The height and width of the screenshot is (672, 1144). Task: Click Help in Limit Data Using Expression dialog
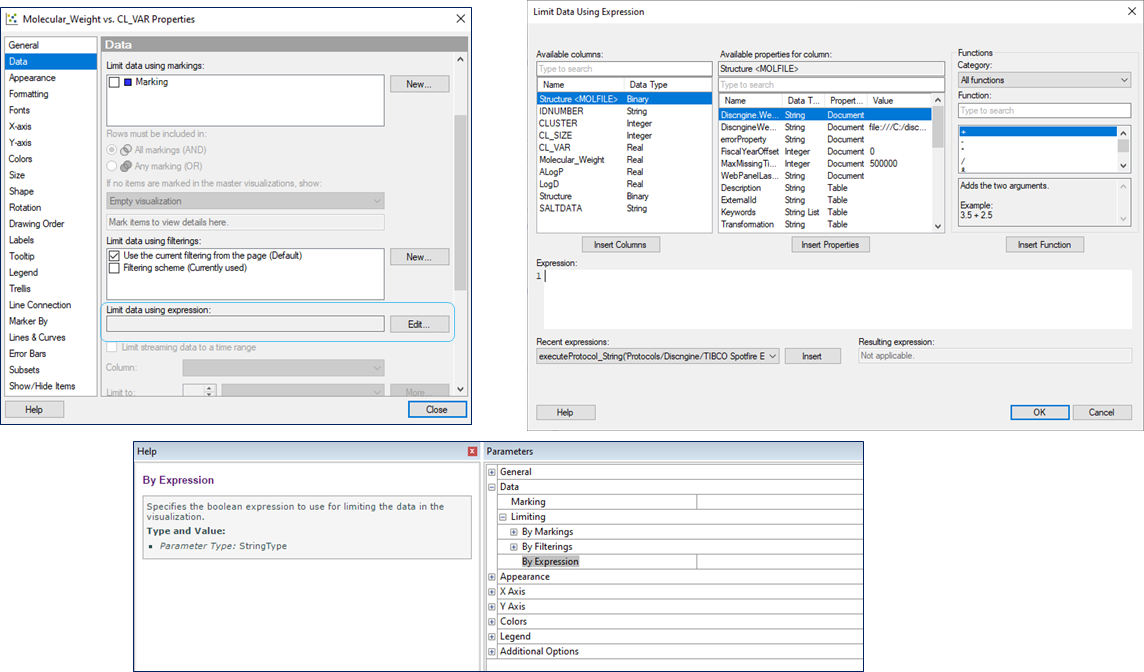[565, 412]
